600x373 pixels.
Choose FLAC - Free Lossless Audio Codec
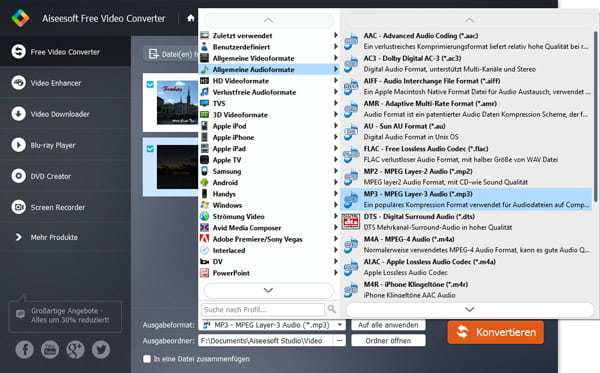tap(466, 154)
